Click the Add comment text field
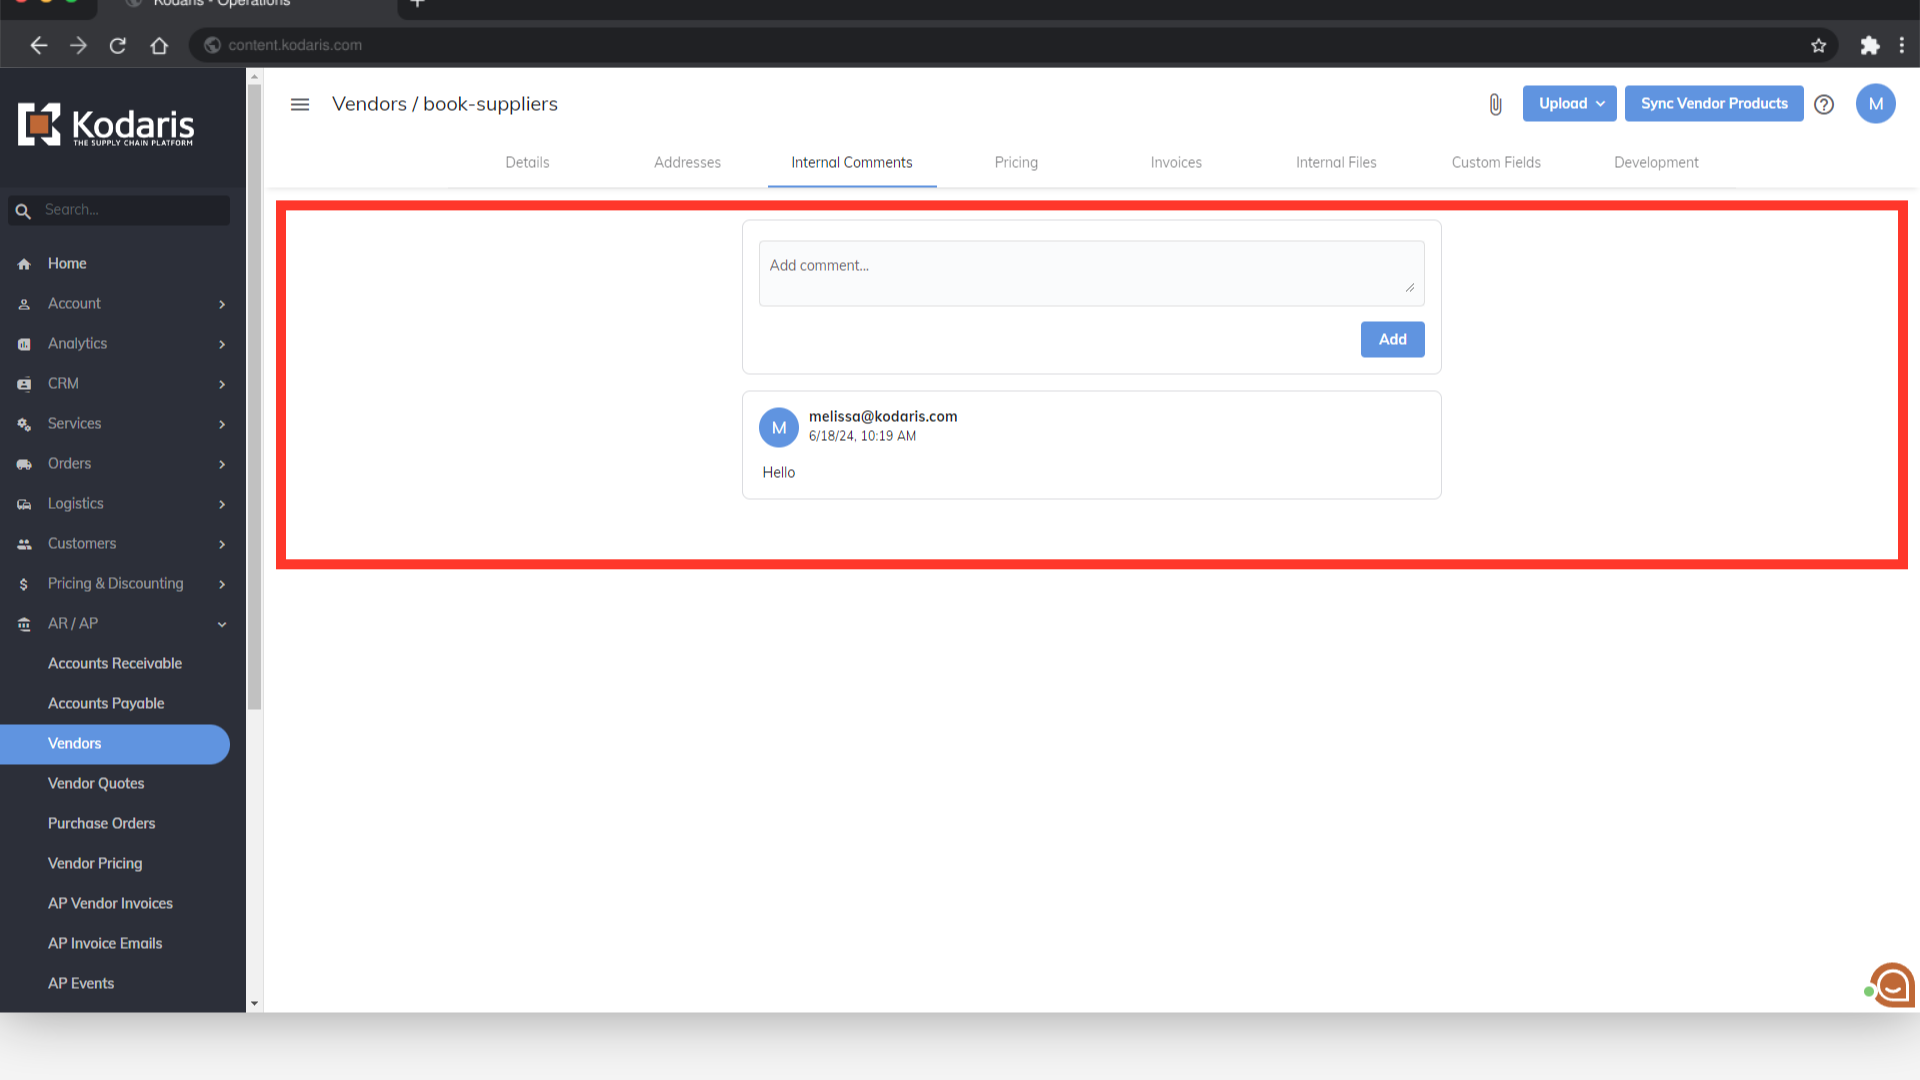This screenshot has width=1920, height=1080. pyautogui.click(x=1090, y=272)
